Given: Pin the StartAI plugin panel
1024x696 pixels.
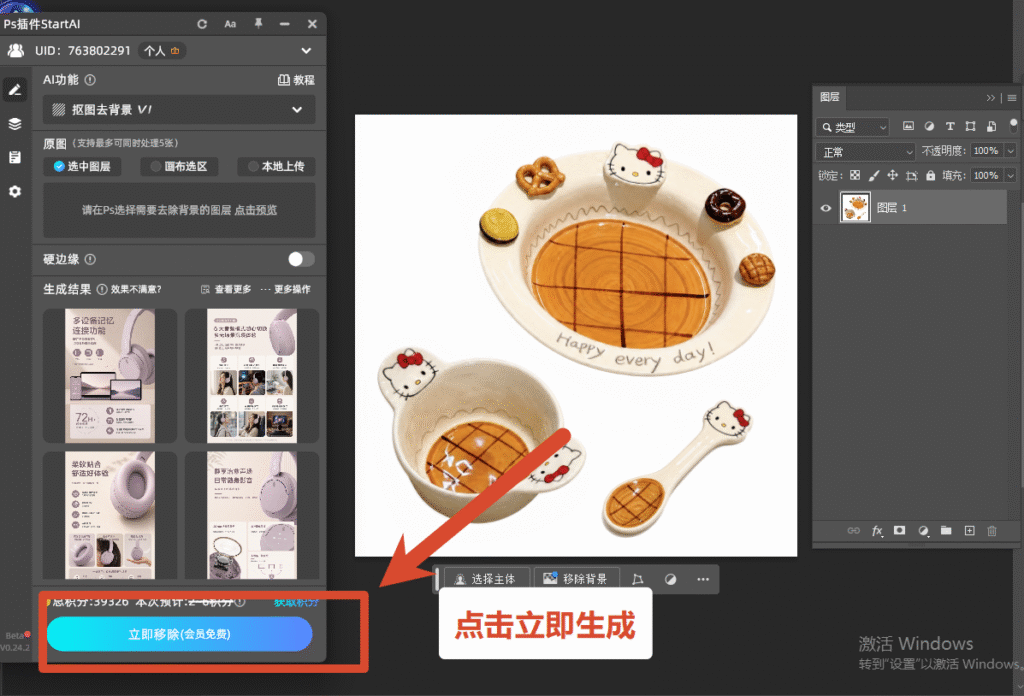Looking at the screenshot, I should pyautogui.click(x=258, y=24).
